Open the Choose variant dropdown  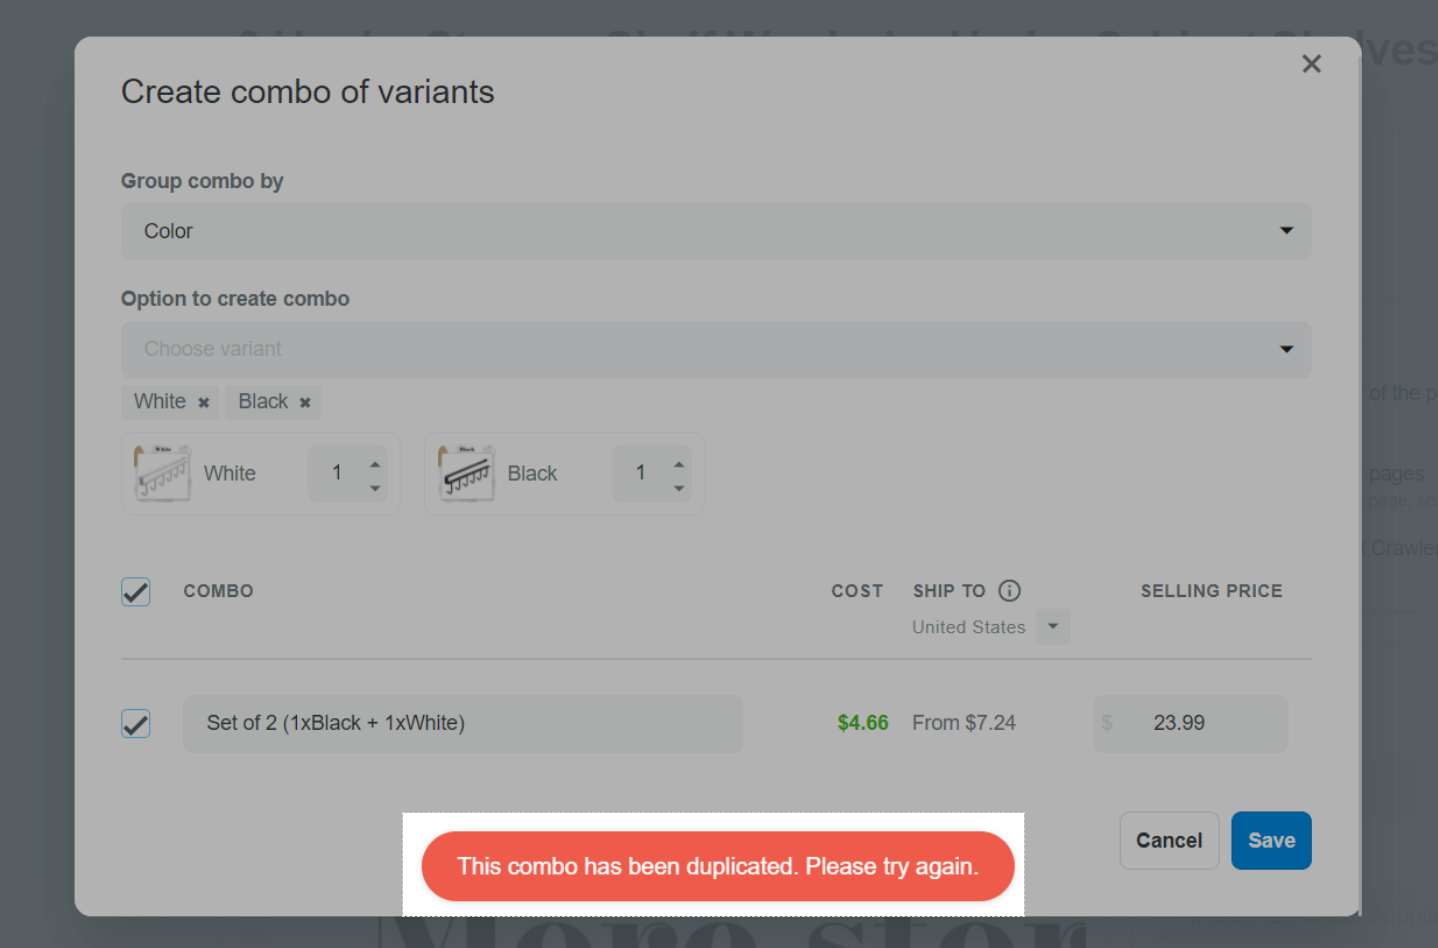pyautogui.click(x=716, y=349)
